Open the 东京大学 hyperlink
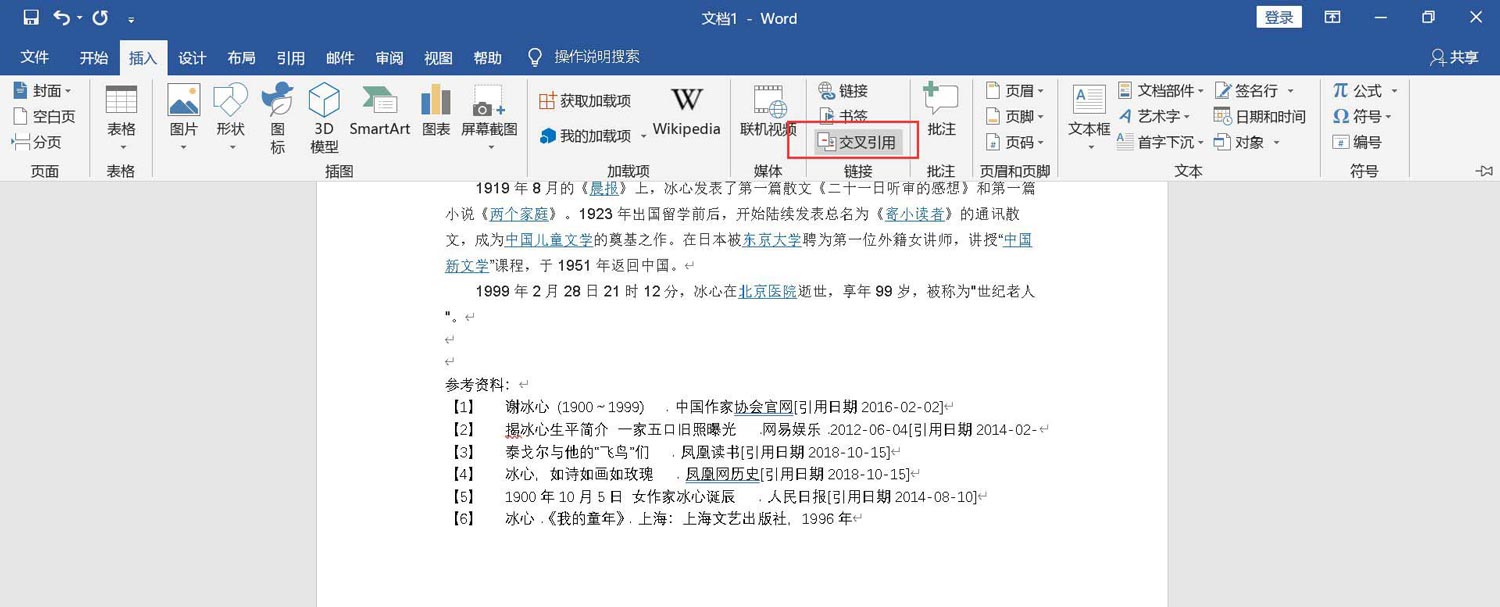The height and width of the screenshot is (607, 1500). 772,240
